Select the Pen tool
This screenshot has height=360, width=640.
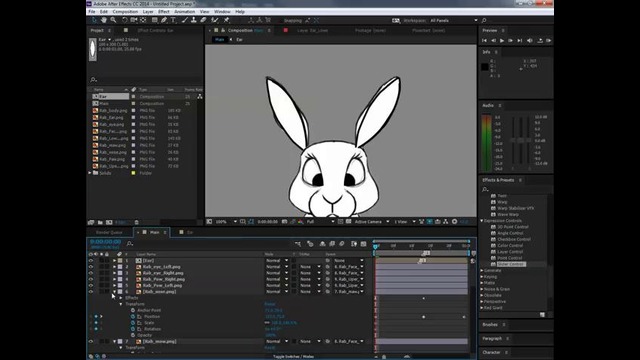coord(164,20)
